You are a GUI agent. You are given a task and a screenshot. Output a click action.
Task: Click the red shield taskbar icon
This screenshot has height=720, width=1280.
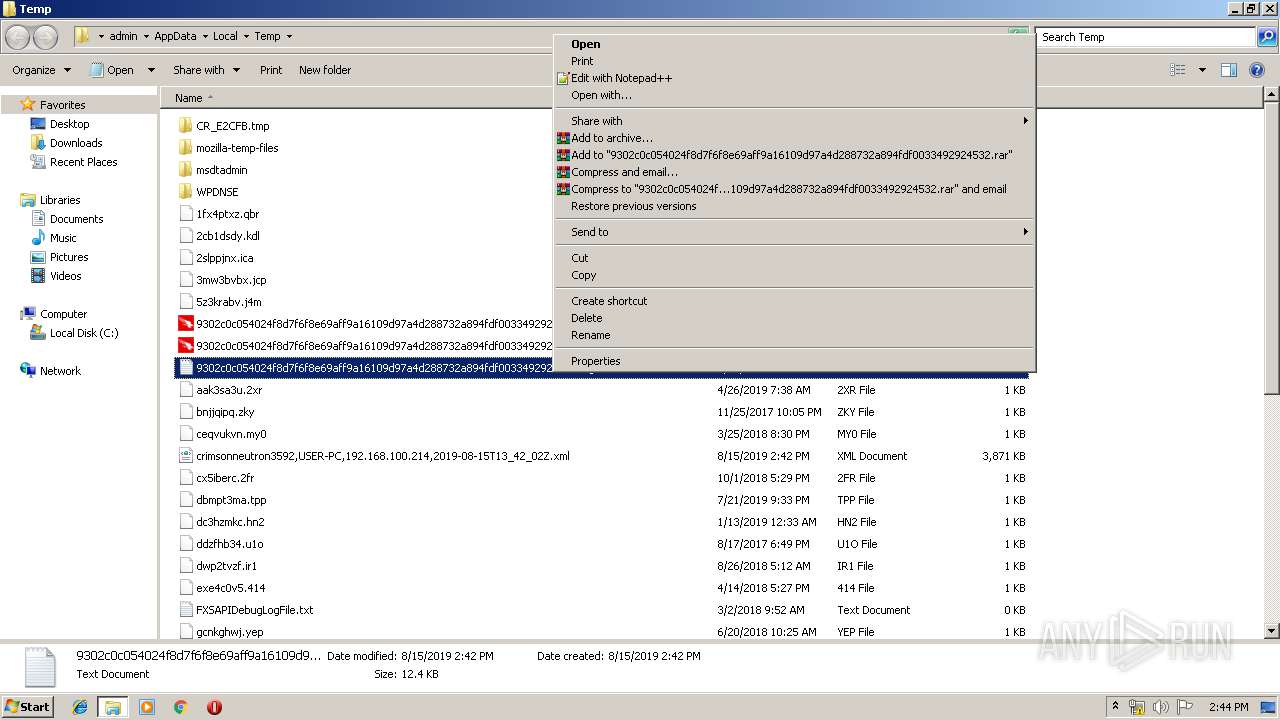pyautogui.click(x=214, y=707)
